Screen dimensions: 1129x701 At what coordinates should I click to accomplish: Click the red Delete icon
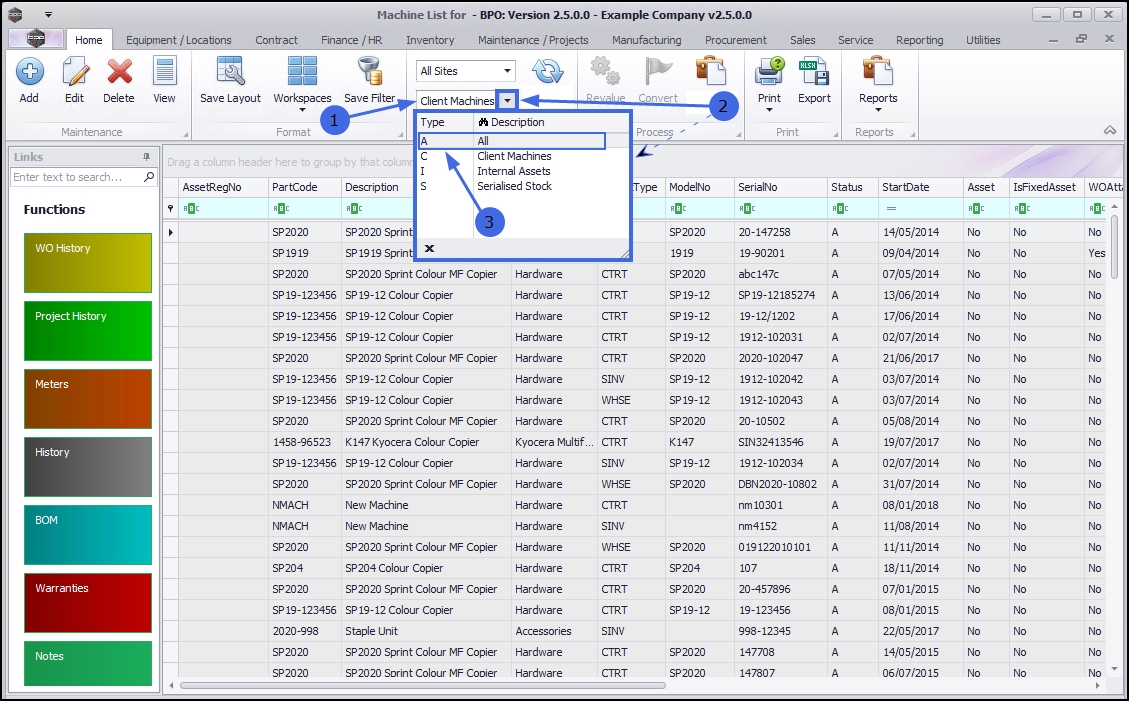(119, 73)
